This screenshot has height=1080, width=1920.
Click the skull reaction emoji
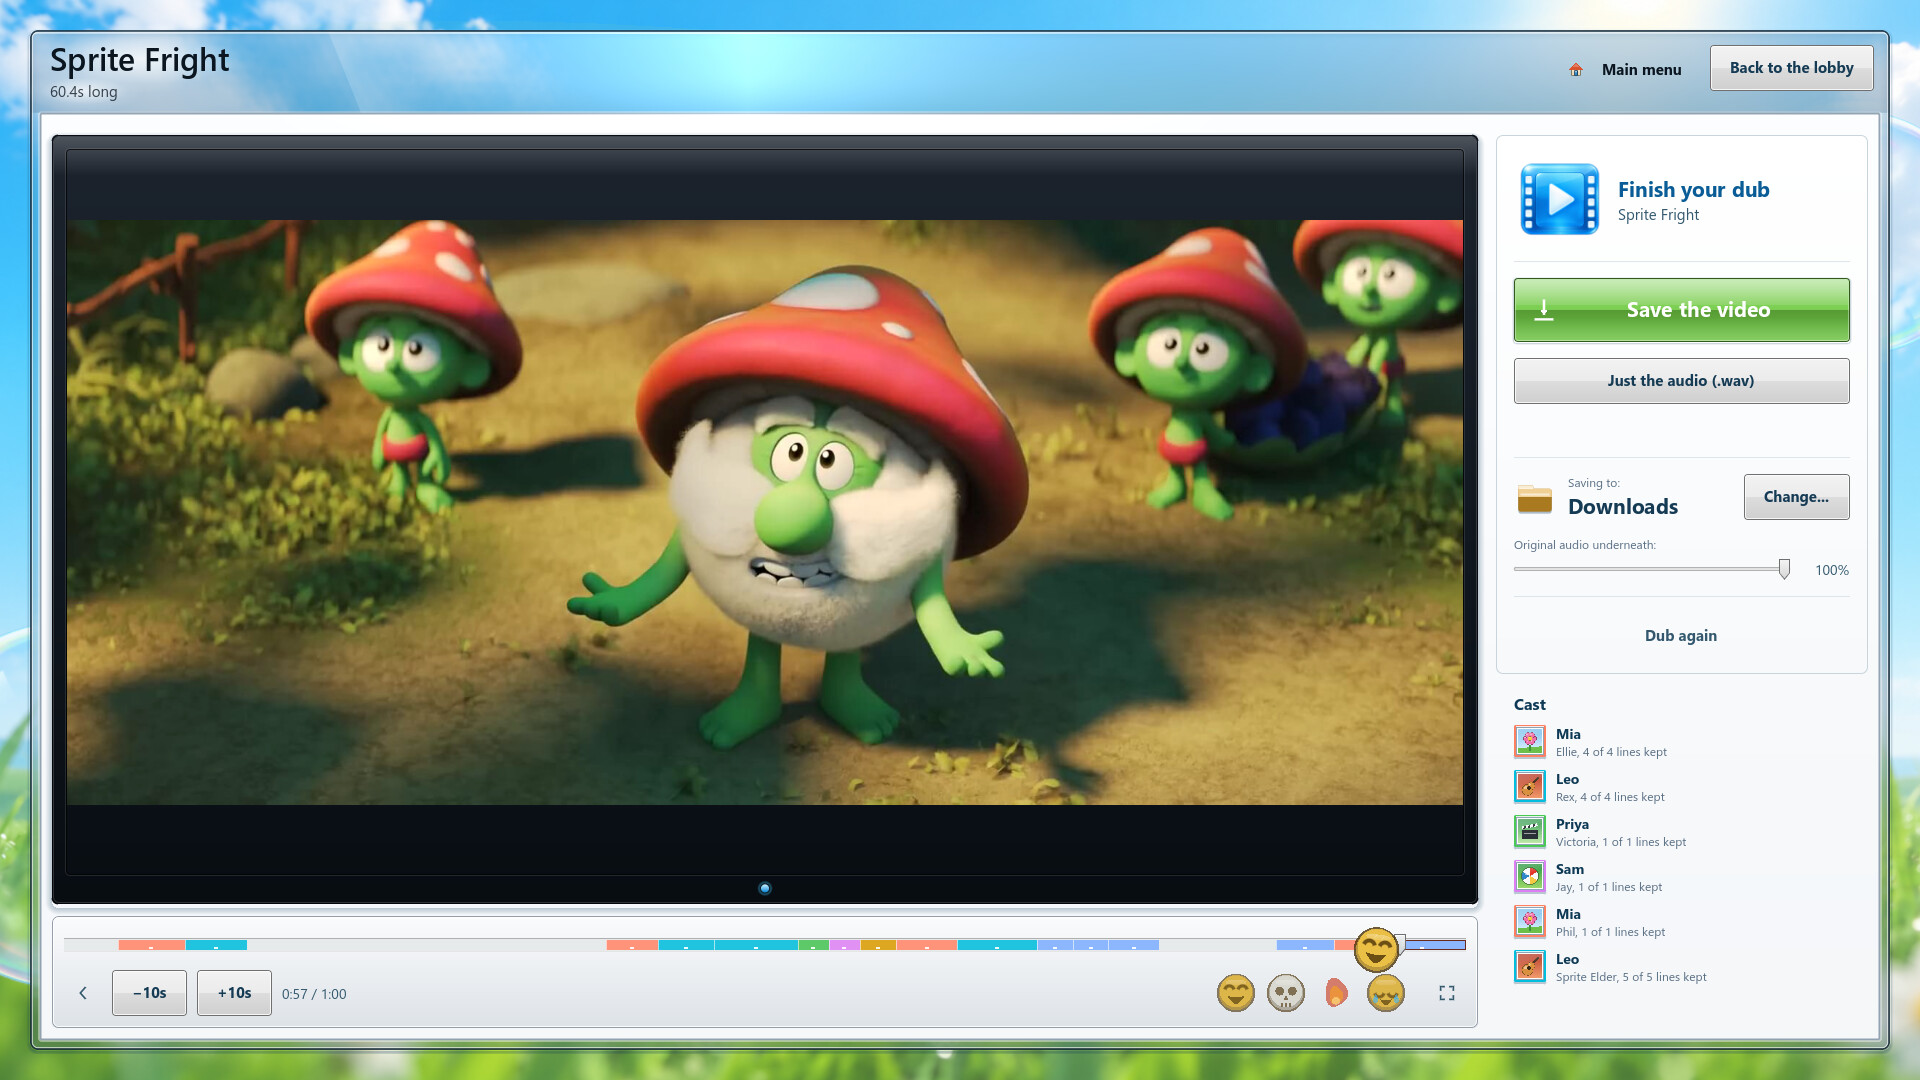tap(1286, 993)
